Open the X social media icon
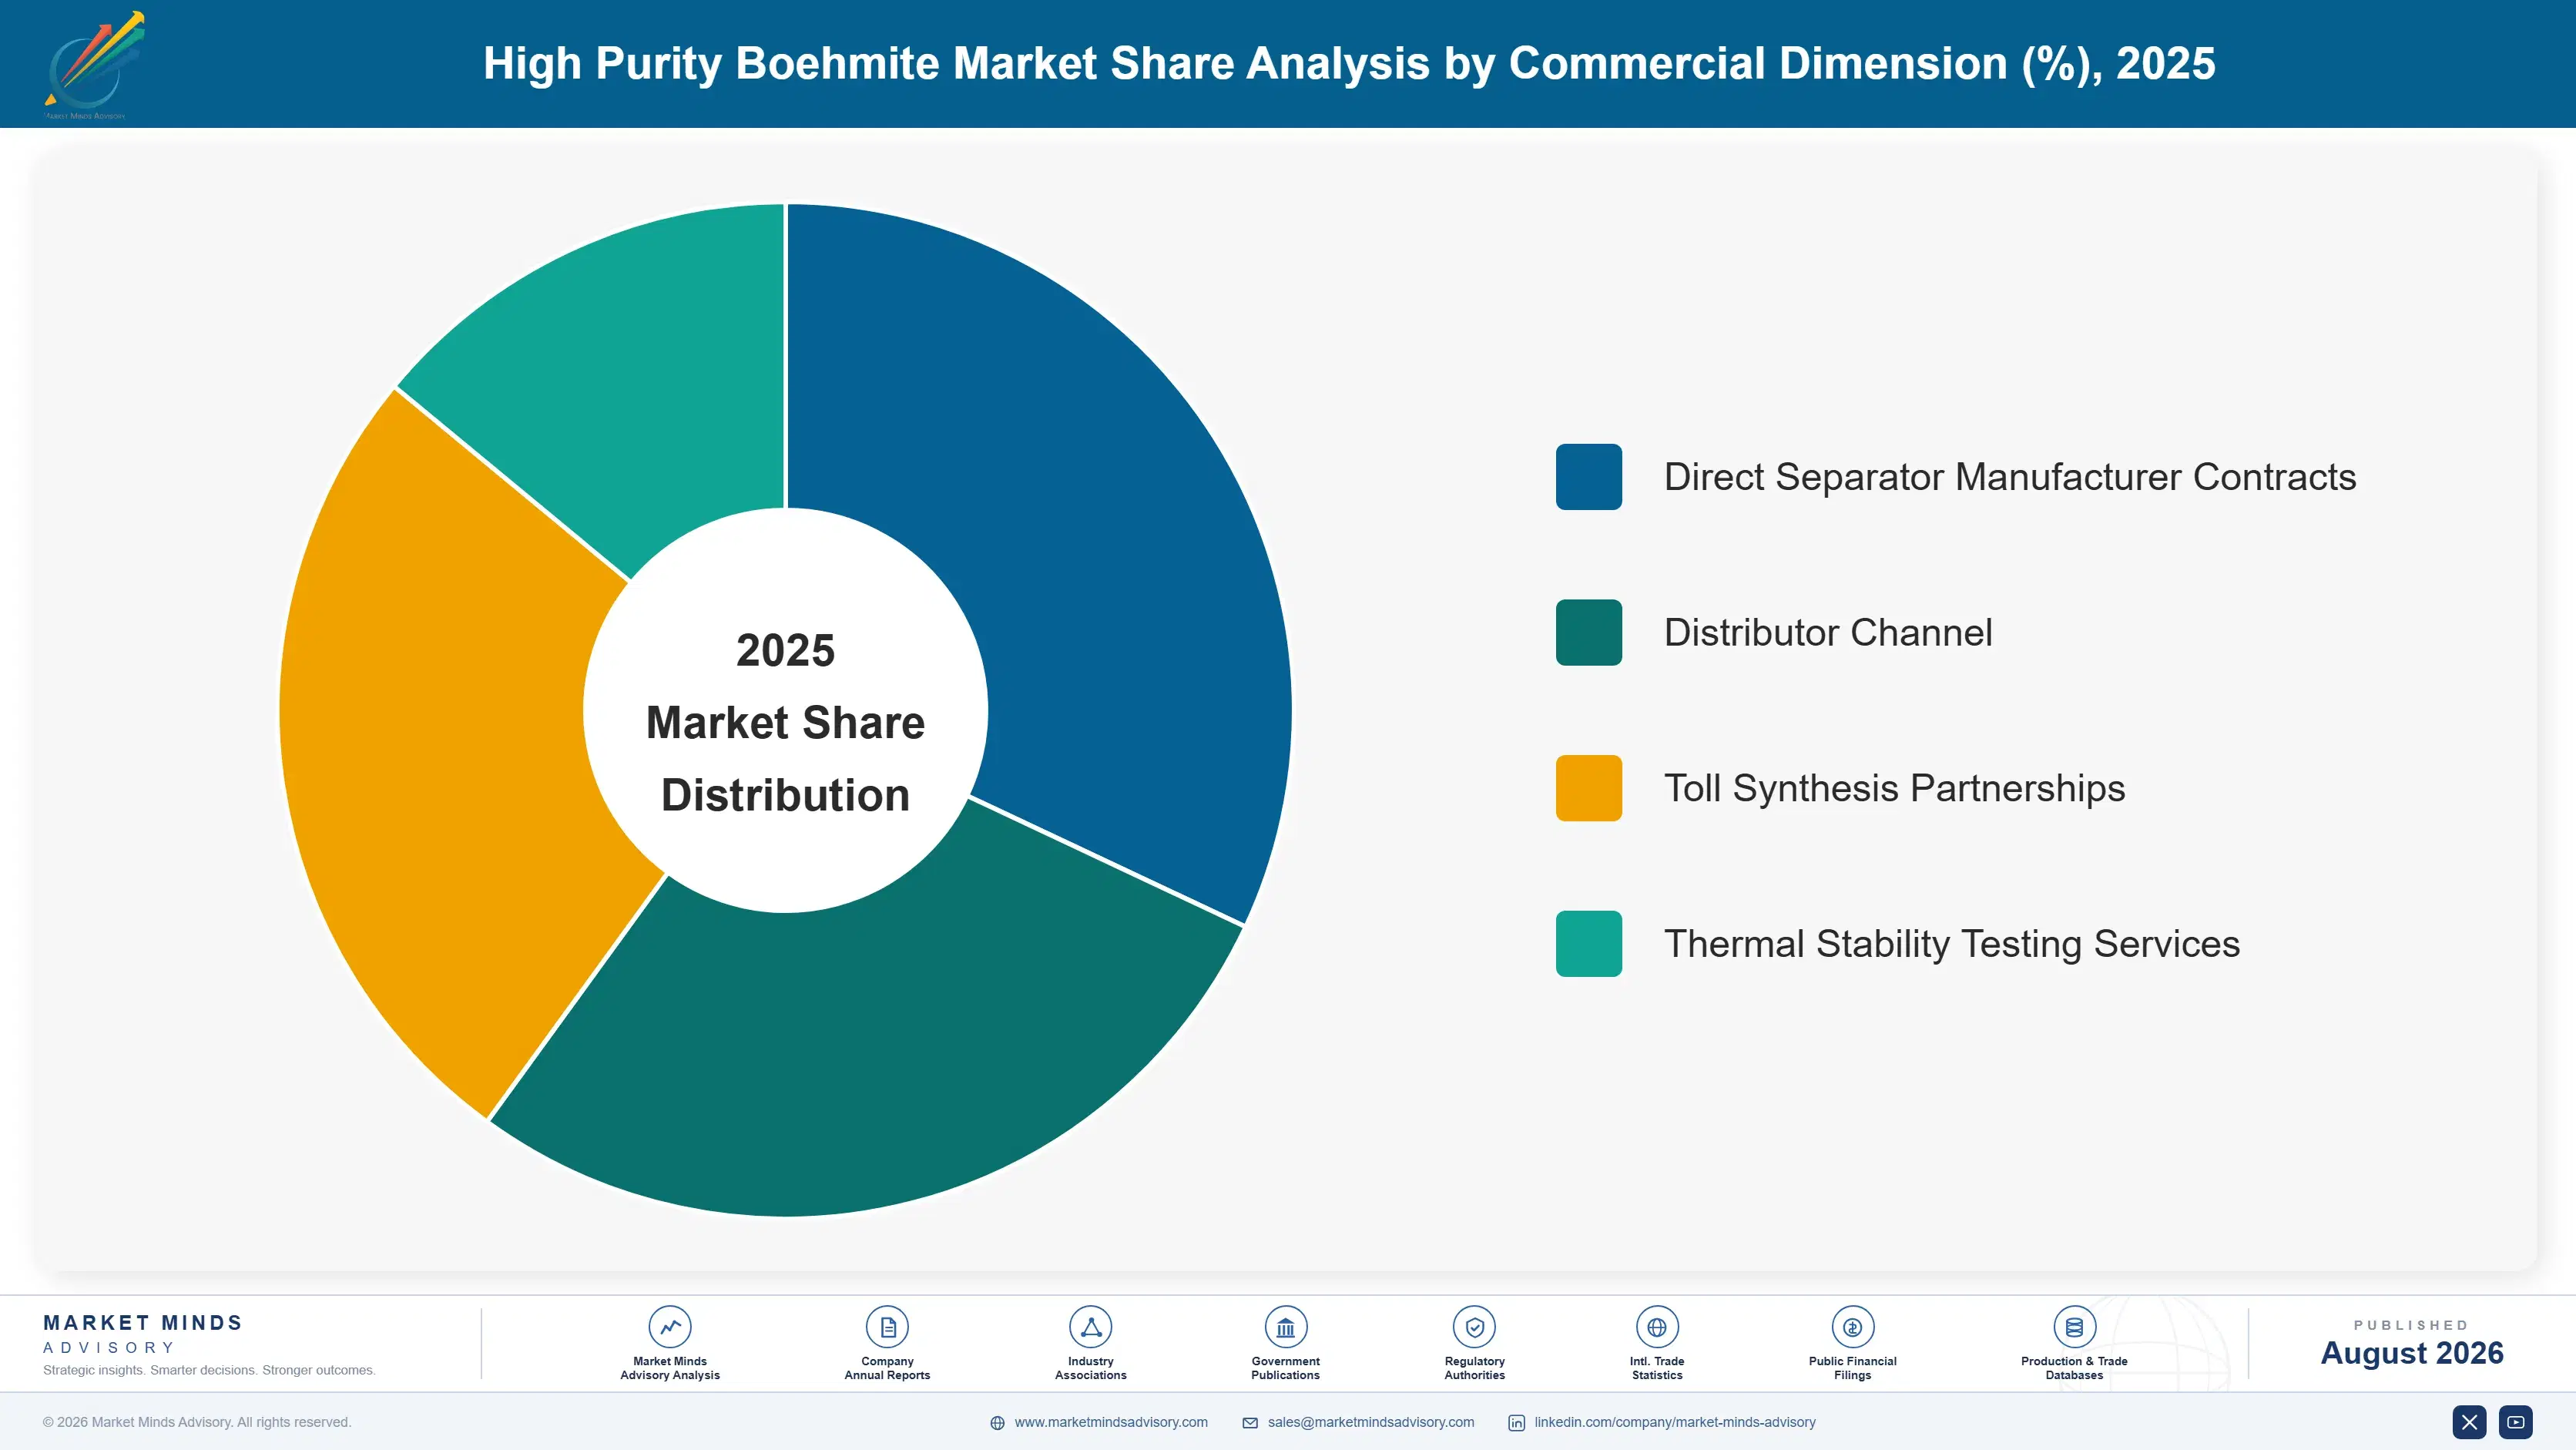Viewport: 2576px width, 1450px height. pos(2469,1422)
